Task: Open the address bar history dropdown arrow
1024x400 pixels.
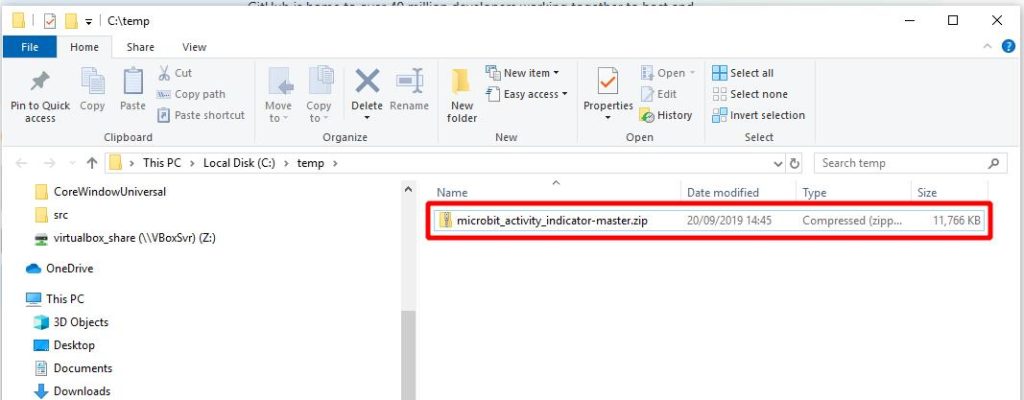Action: pos(778,163)
